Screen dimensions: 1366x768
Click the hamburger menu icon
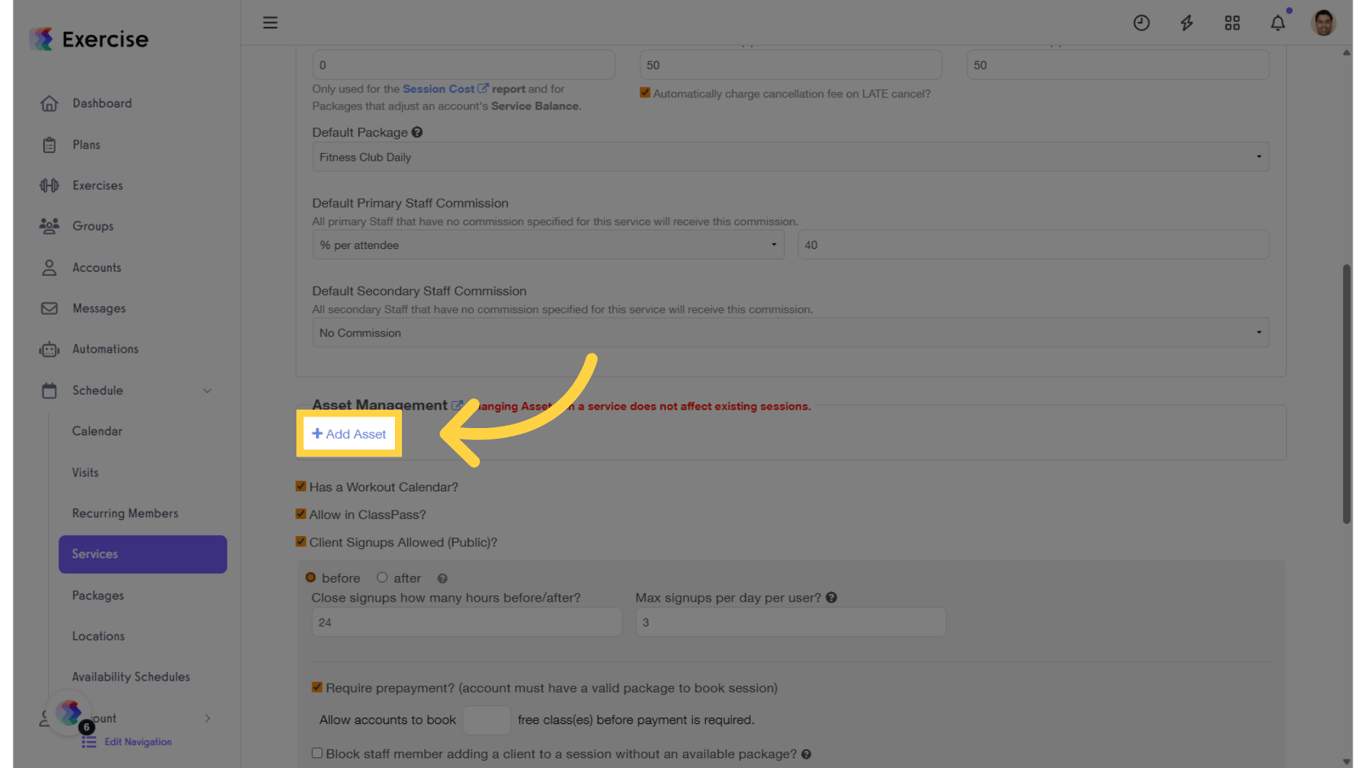[x=270, y=22]
